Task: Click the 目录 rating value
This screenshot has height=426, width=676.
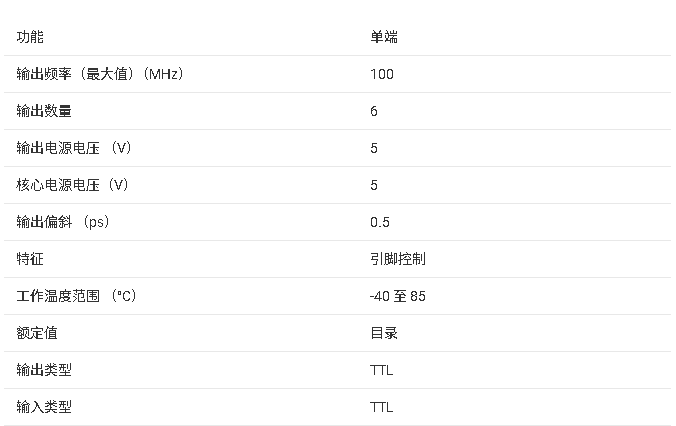Action: 384,333
